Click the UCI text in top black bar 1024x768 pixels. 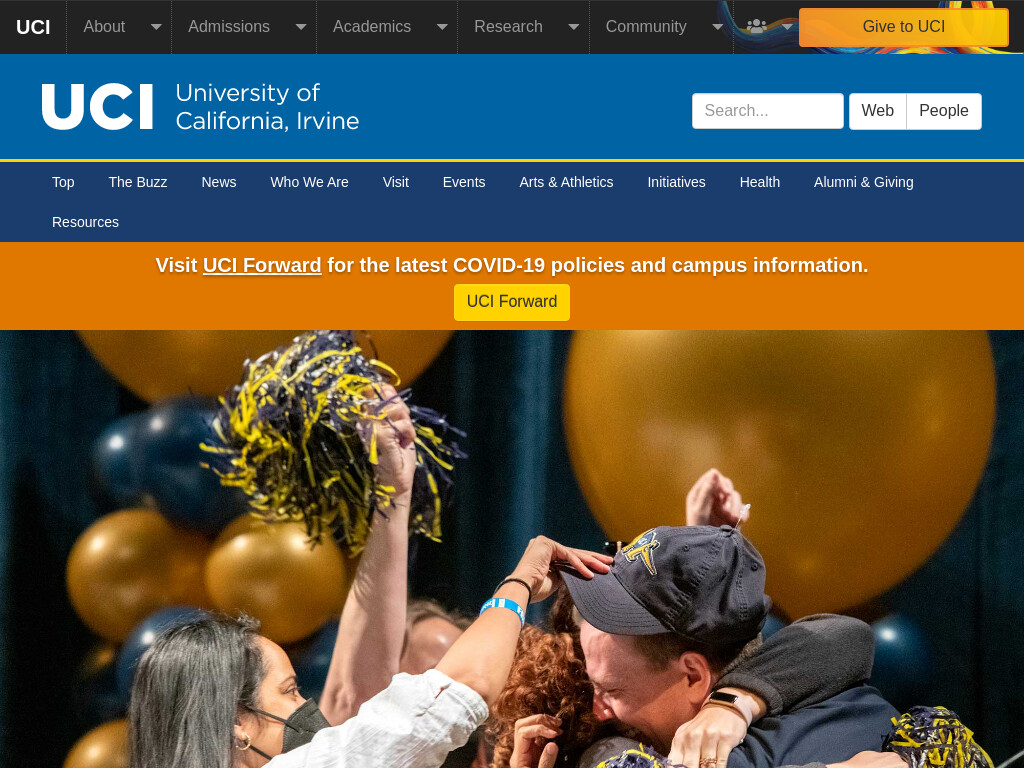[33, 27]
